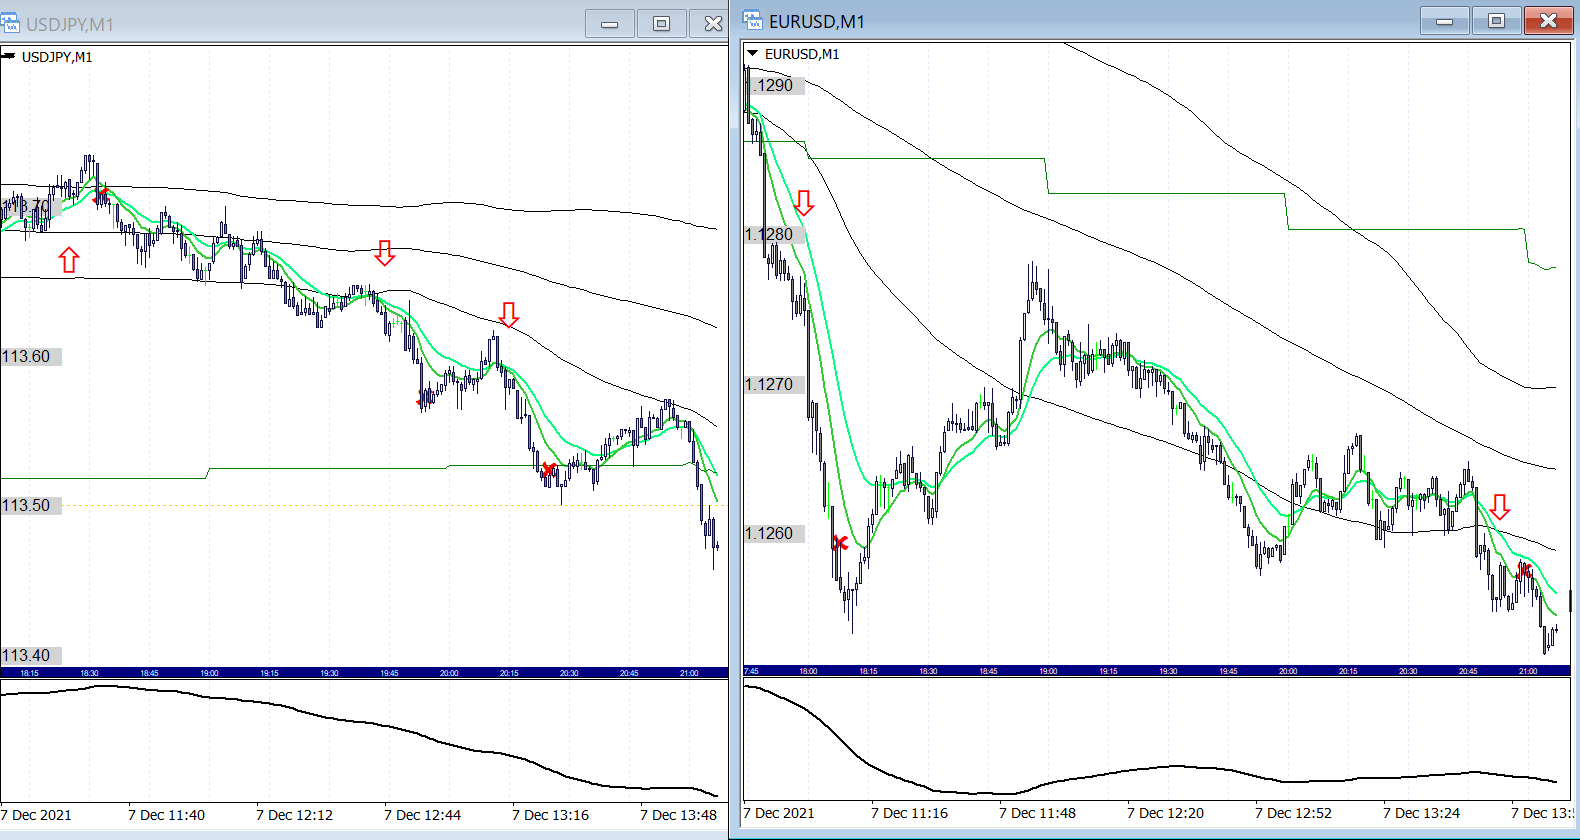The height and width of the screenshot is (840, 1580).
Task: Click the '7 Dec 13:24' time axis label
Action: pyautogui.click(x=1421, y=813)
